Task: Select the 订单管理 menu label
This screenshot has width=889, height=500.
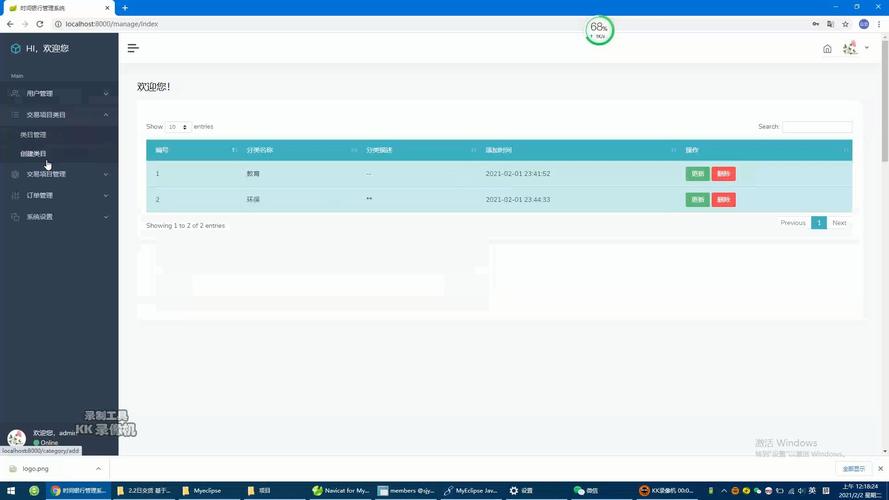Action: point(40,196)
